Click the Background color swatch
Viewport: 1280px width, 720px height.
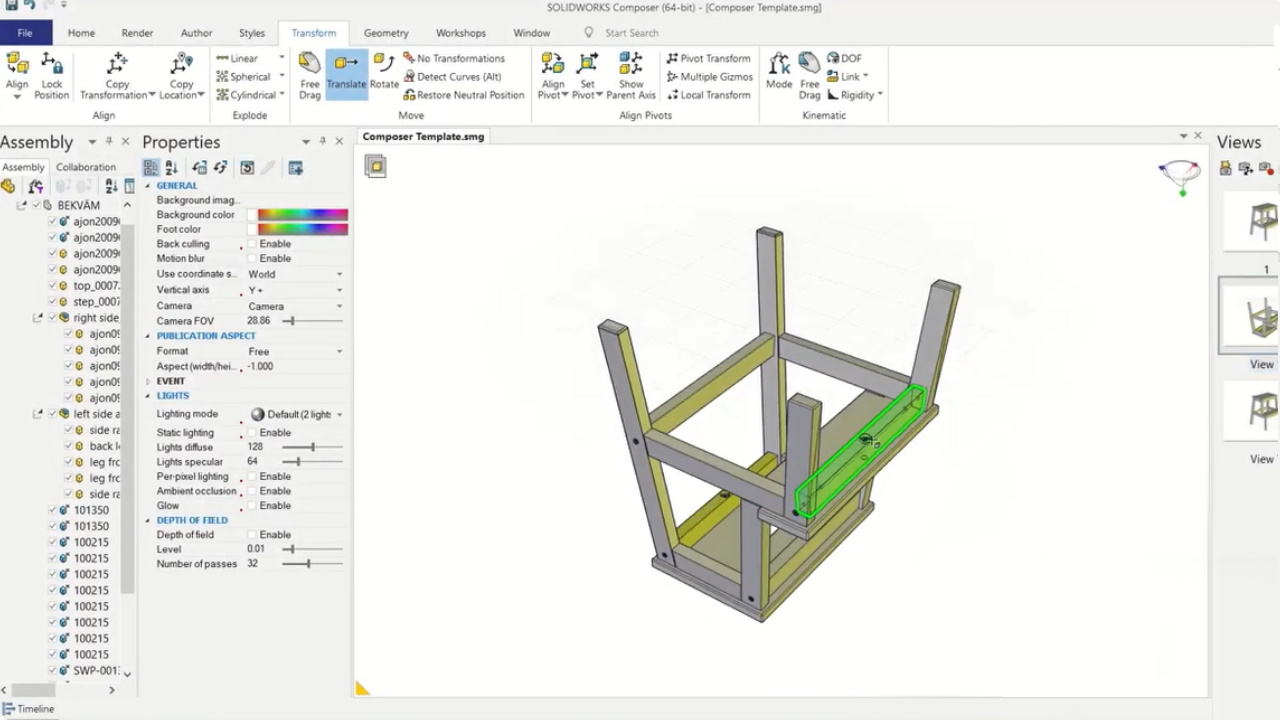[x=302, y=215]
